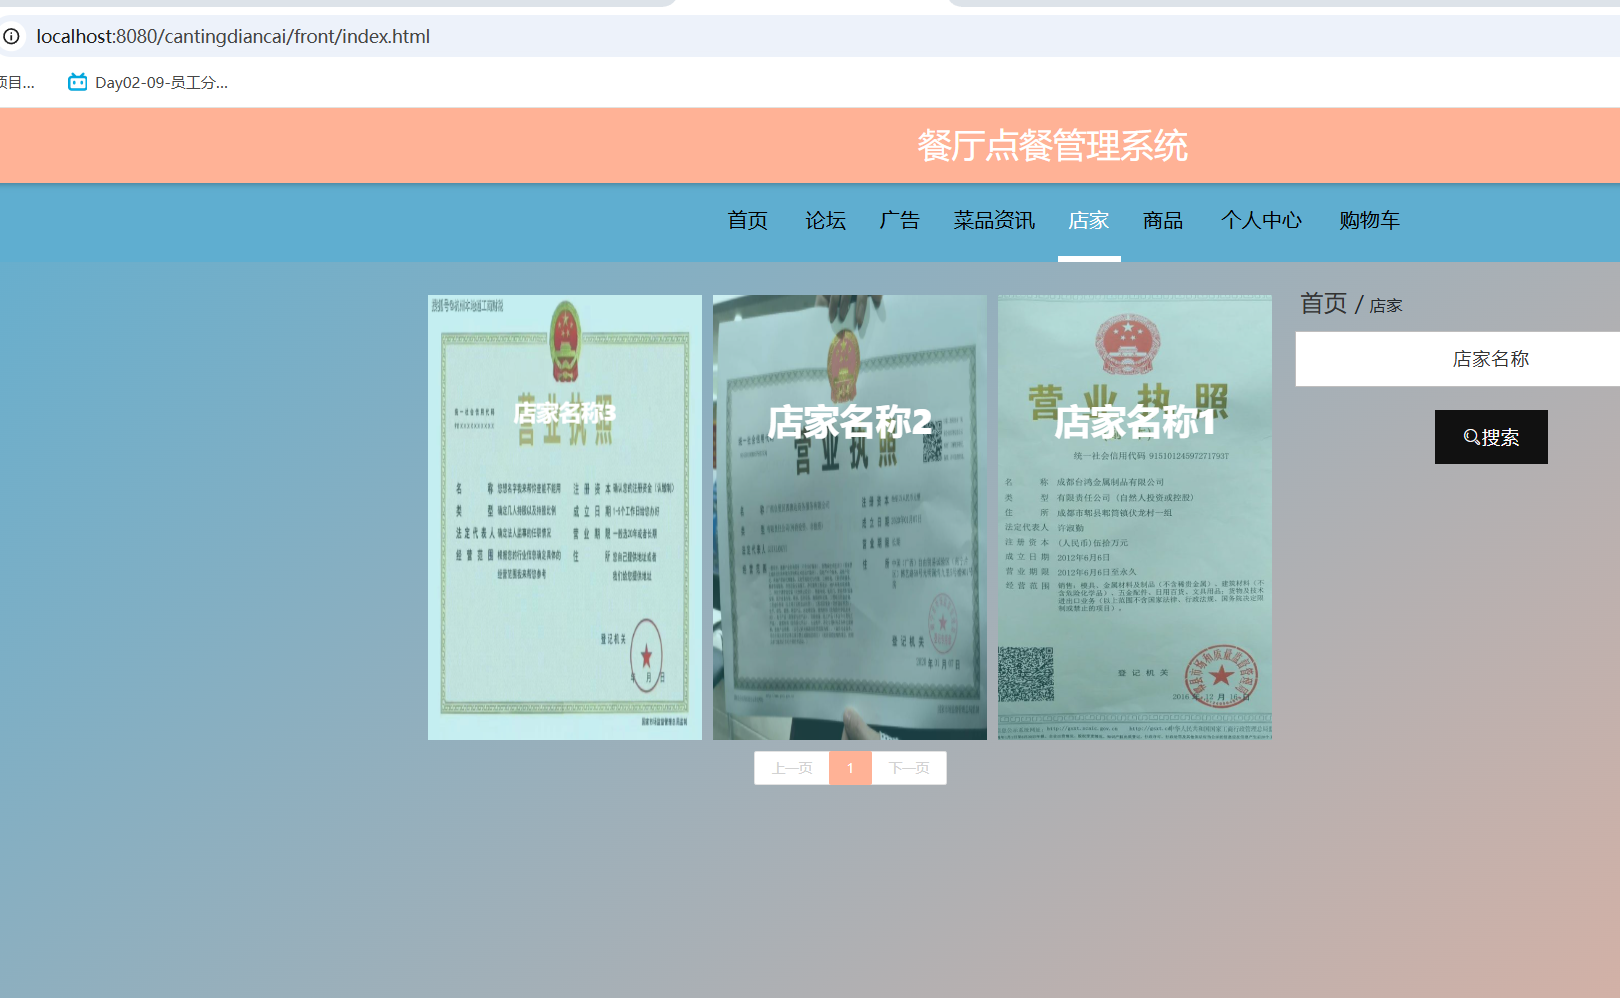The height and width of the screenshot is (998, 1620).
Task: Switch to the 菜品资讯 tab
Action: tap(993, 220)
